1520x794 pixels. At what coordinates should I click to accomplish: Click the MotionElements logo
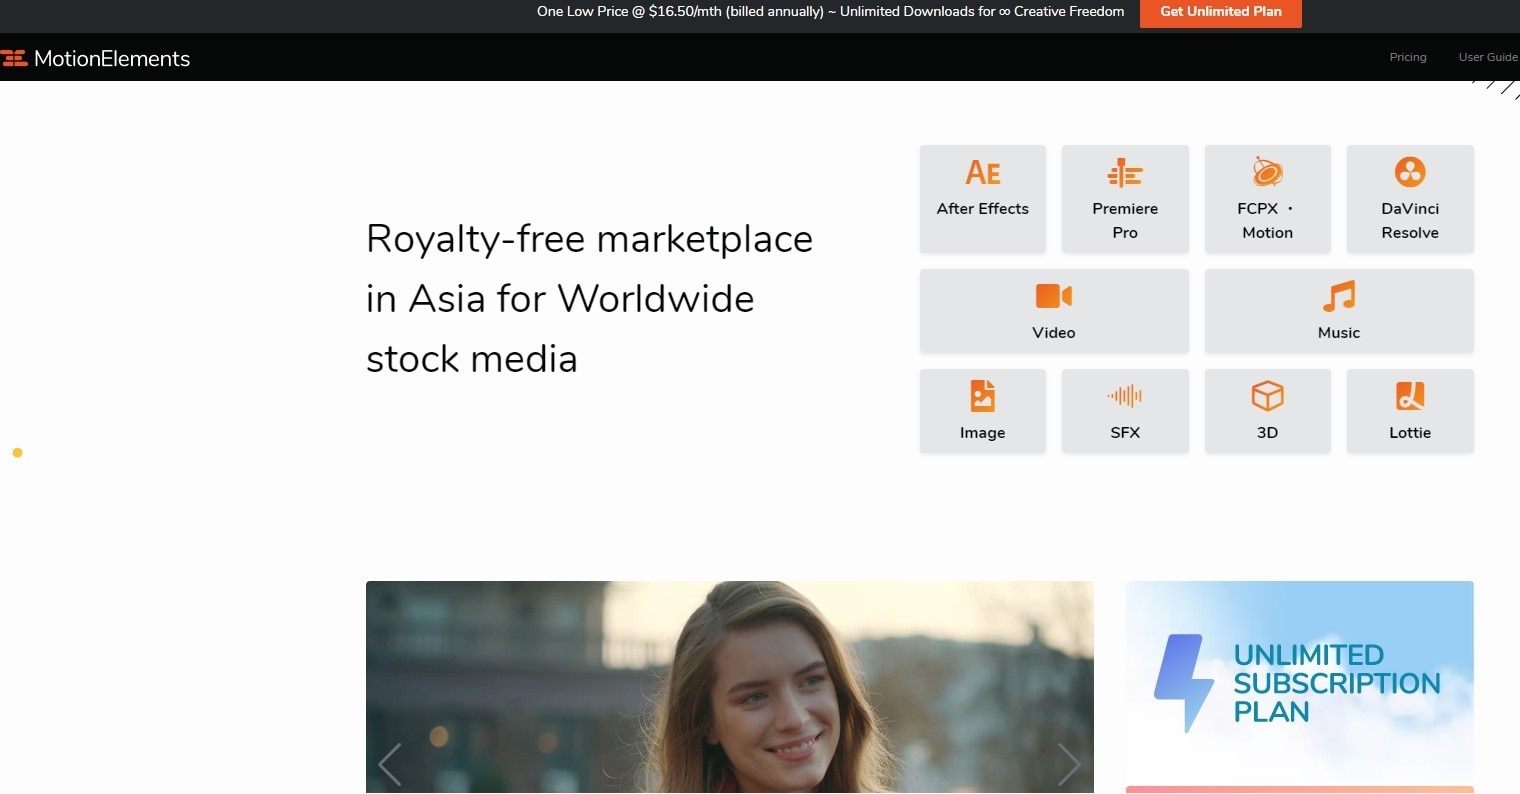pyautogui.click(x=96, y=58)
